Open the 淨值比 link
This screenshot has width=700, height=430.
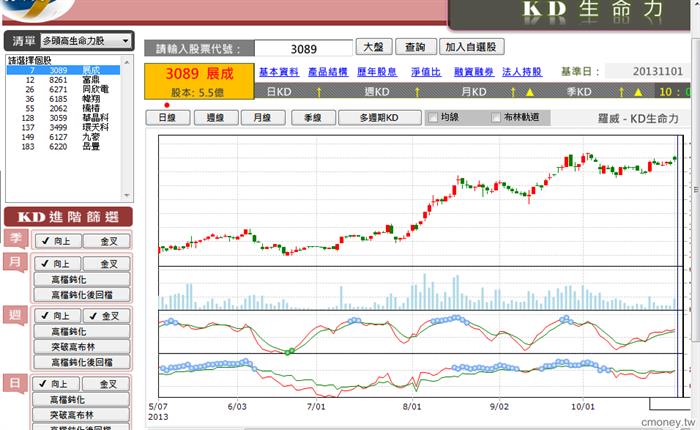click(426, 72)
